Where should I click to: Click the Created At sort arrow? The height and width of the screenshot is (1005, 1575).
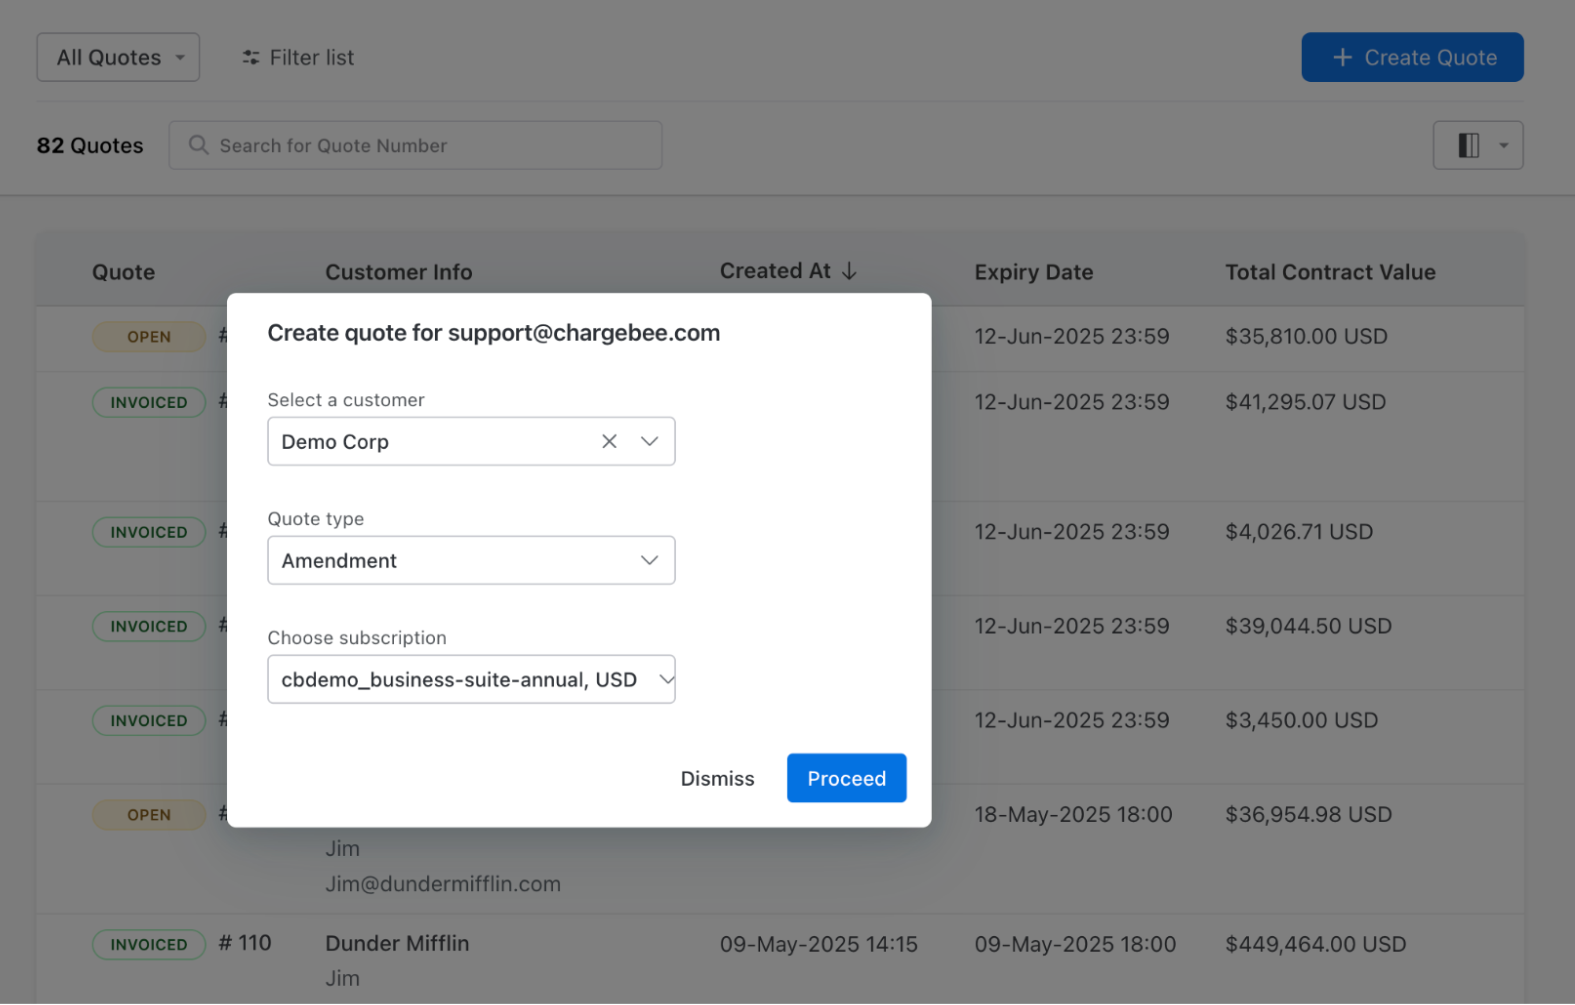click(x=849, y=271)
